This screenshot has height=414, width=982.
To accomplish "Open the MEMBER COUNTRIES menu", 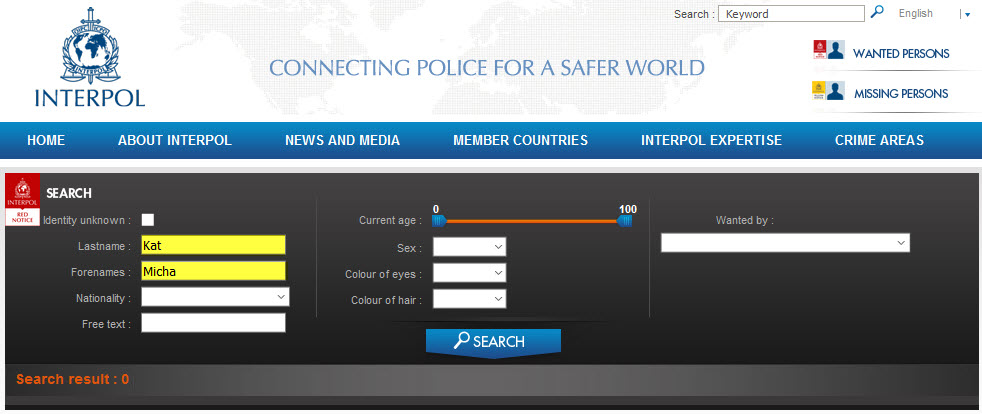I will 520,140.
